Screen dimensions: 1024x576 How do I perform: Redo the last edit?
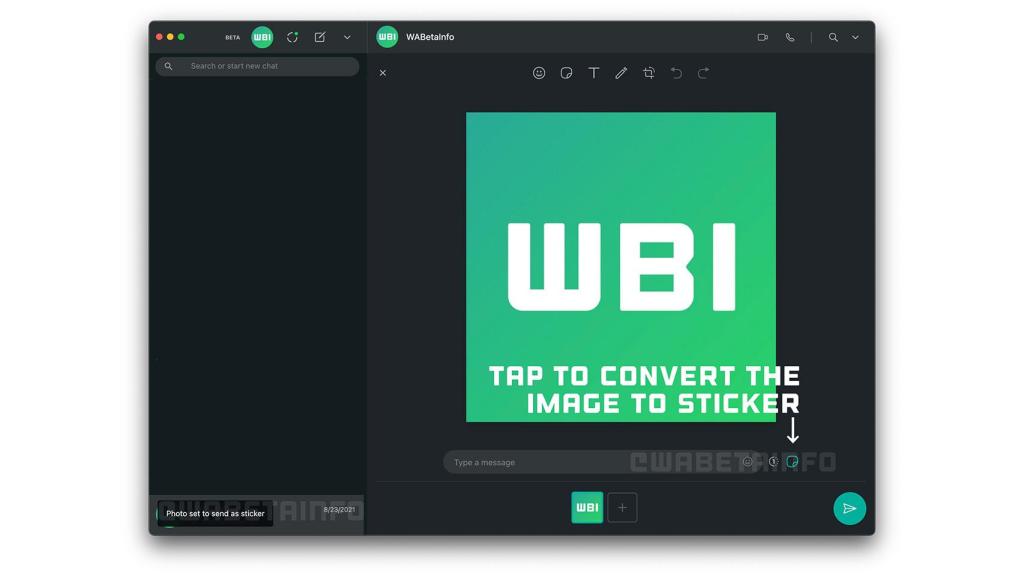pos(703,73)
